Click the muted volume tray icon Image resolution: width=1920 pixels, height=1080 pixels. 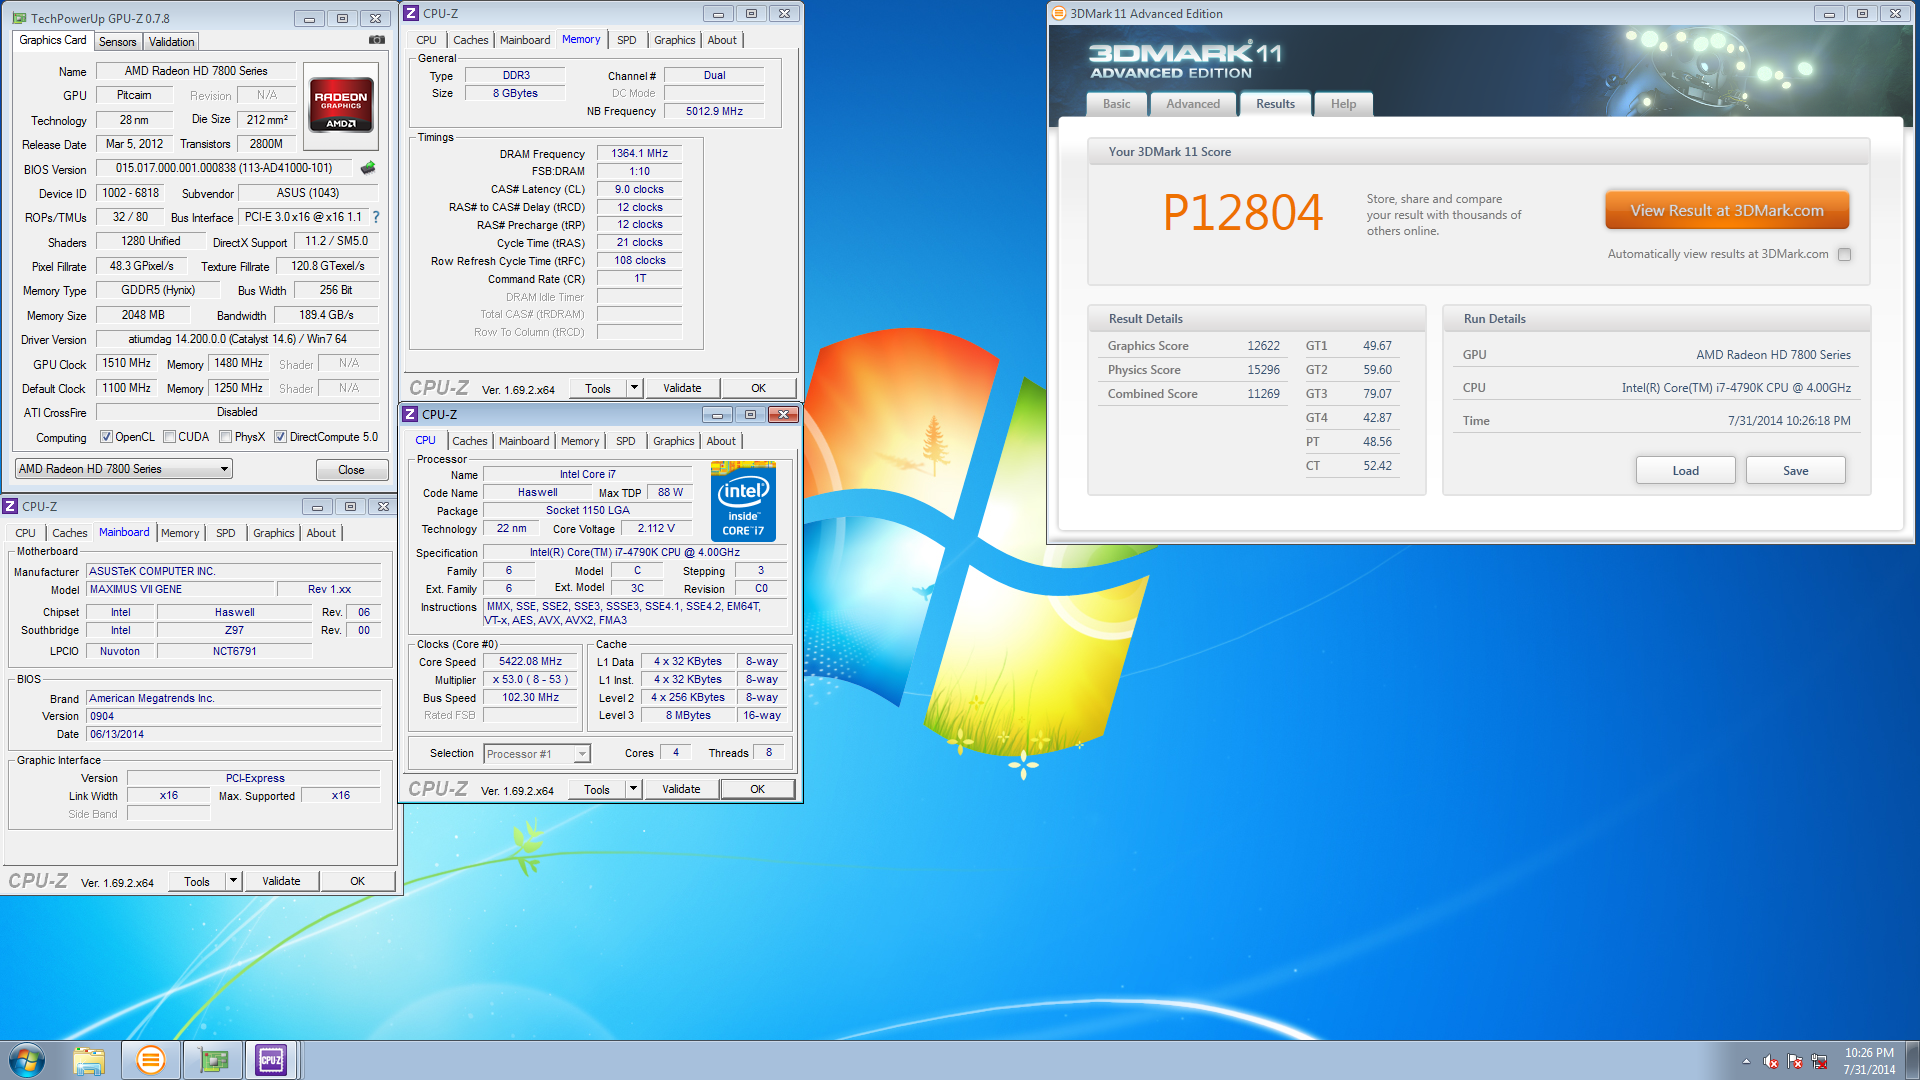click(x=1771, y=1061)
